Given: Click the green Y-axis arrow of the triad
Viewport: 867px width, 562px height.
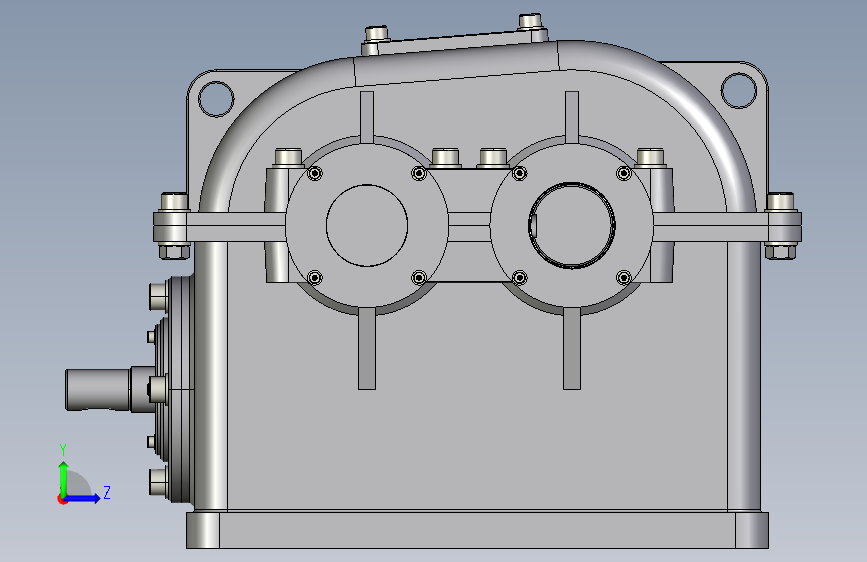Looking at the screenshot, I should pyautogui.click(x=64, y=478).
